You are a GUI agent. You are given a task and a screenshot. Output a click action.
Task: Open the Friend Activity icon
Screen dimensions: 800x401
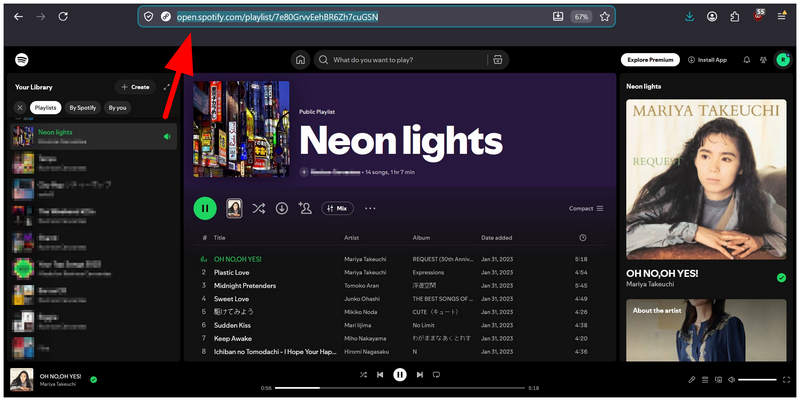pyautogui.click(x=763, y=60)
